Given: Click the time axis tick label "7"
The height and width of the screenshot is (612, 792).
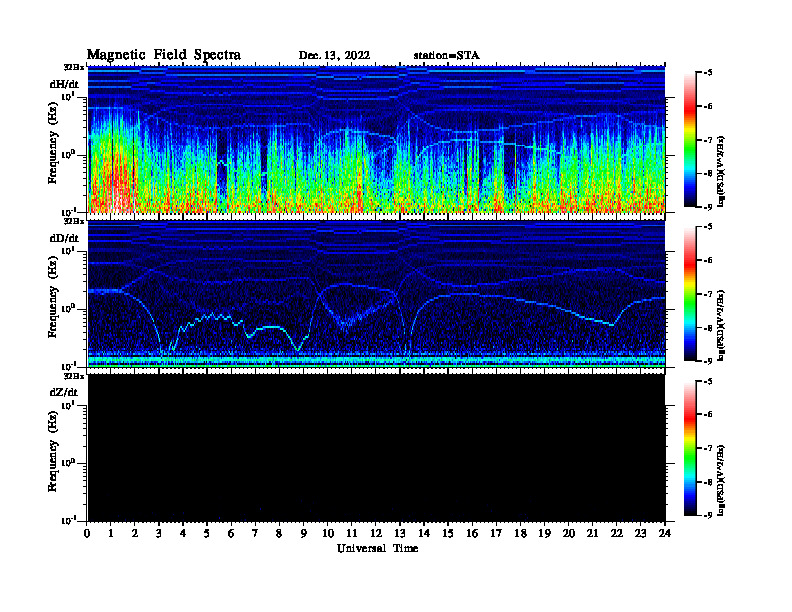Looking at the screenshot, I should [x=255, y=534].
